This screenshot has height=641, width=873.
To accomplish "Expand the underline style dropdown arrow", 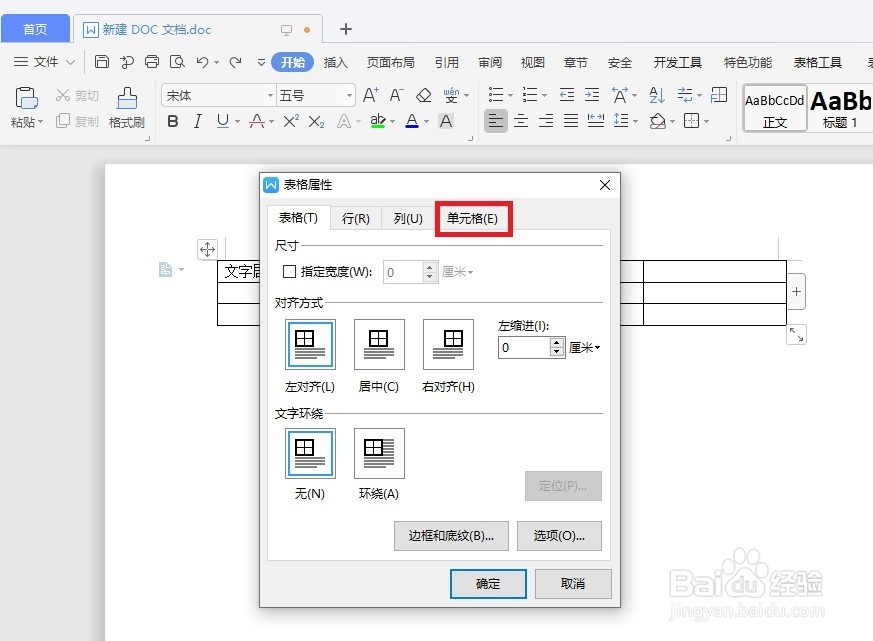I will (238, 120).
